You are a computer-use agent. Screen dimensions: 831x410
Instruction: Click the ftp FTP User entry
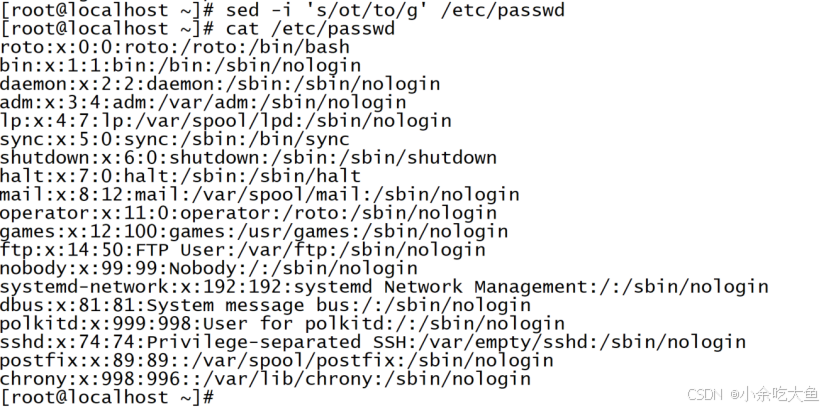pyautogui.click(x=243, y=249)
